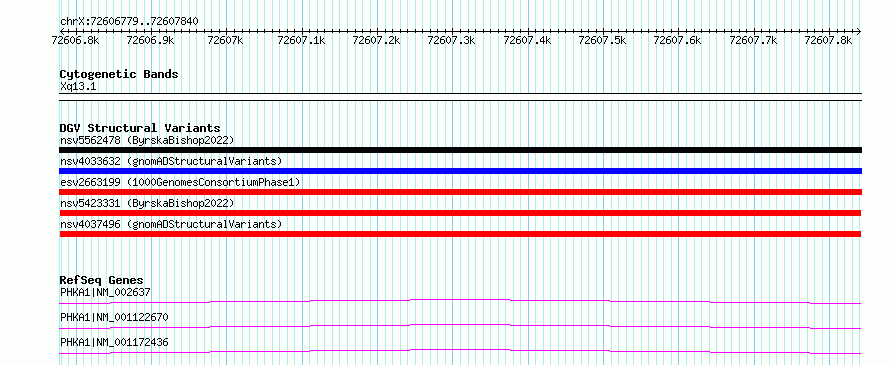This screenshot has width=890, height=365.
Task: Click transcript label PHKA1|NM_001172436
Action: [114, 342]
